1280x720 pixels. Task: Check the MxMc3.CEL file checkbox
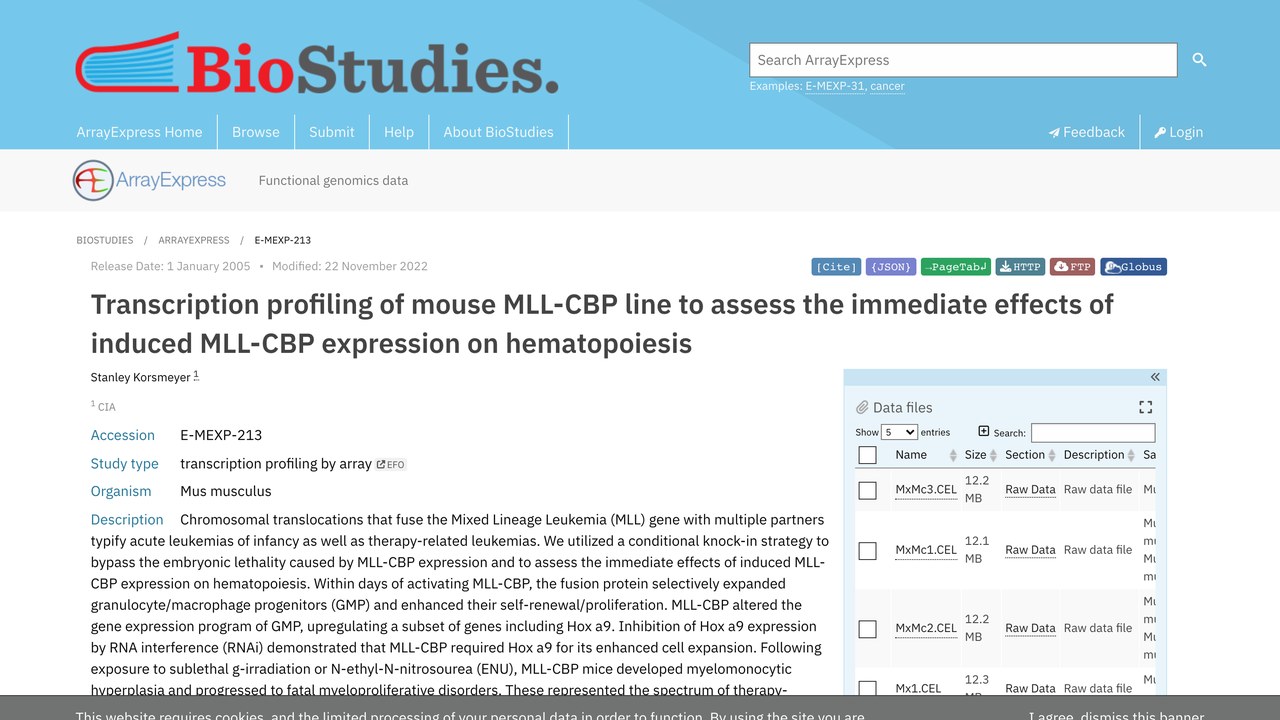tap(867, 490)
